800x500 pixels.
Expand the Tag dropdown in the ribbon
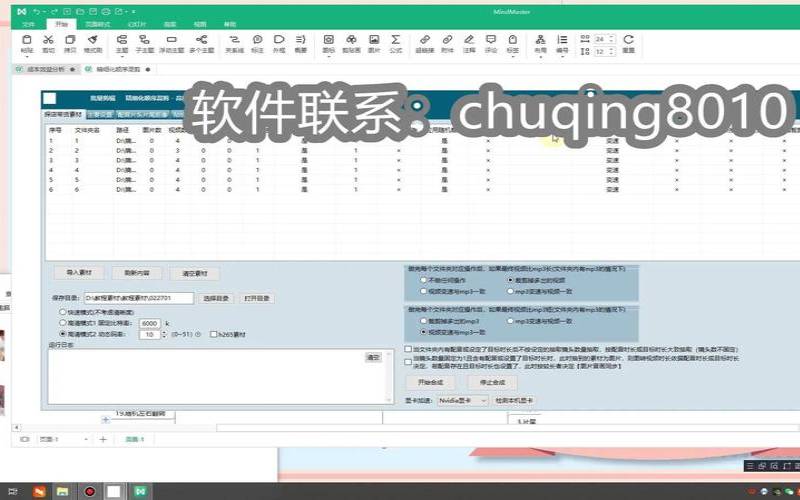pos(513,57)
